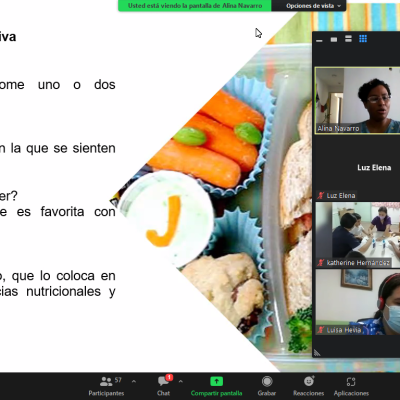
Task: Click the muted microphone icon beside katherine Hernández
Action: pos(321,263)
